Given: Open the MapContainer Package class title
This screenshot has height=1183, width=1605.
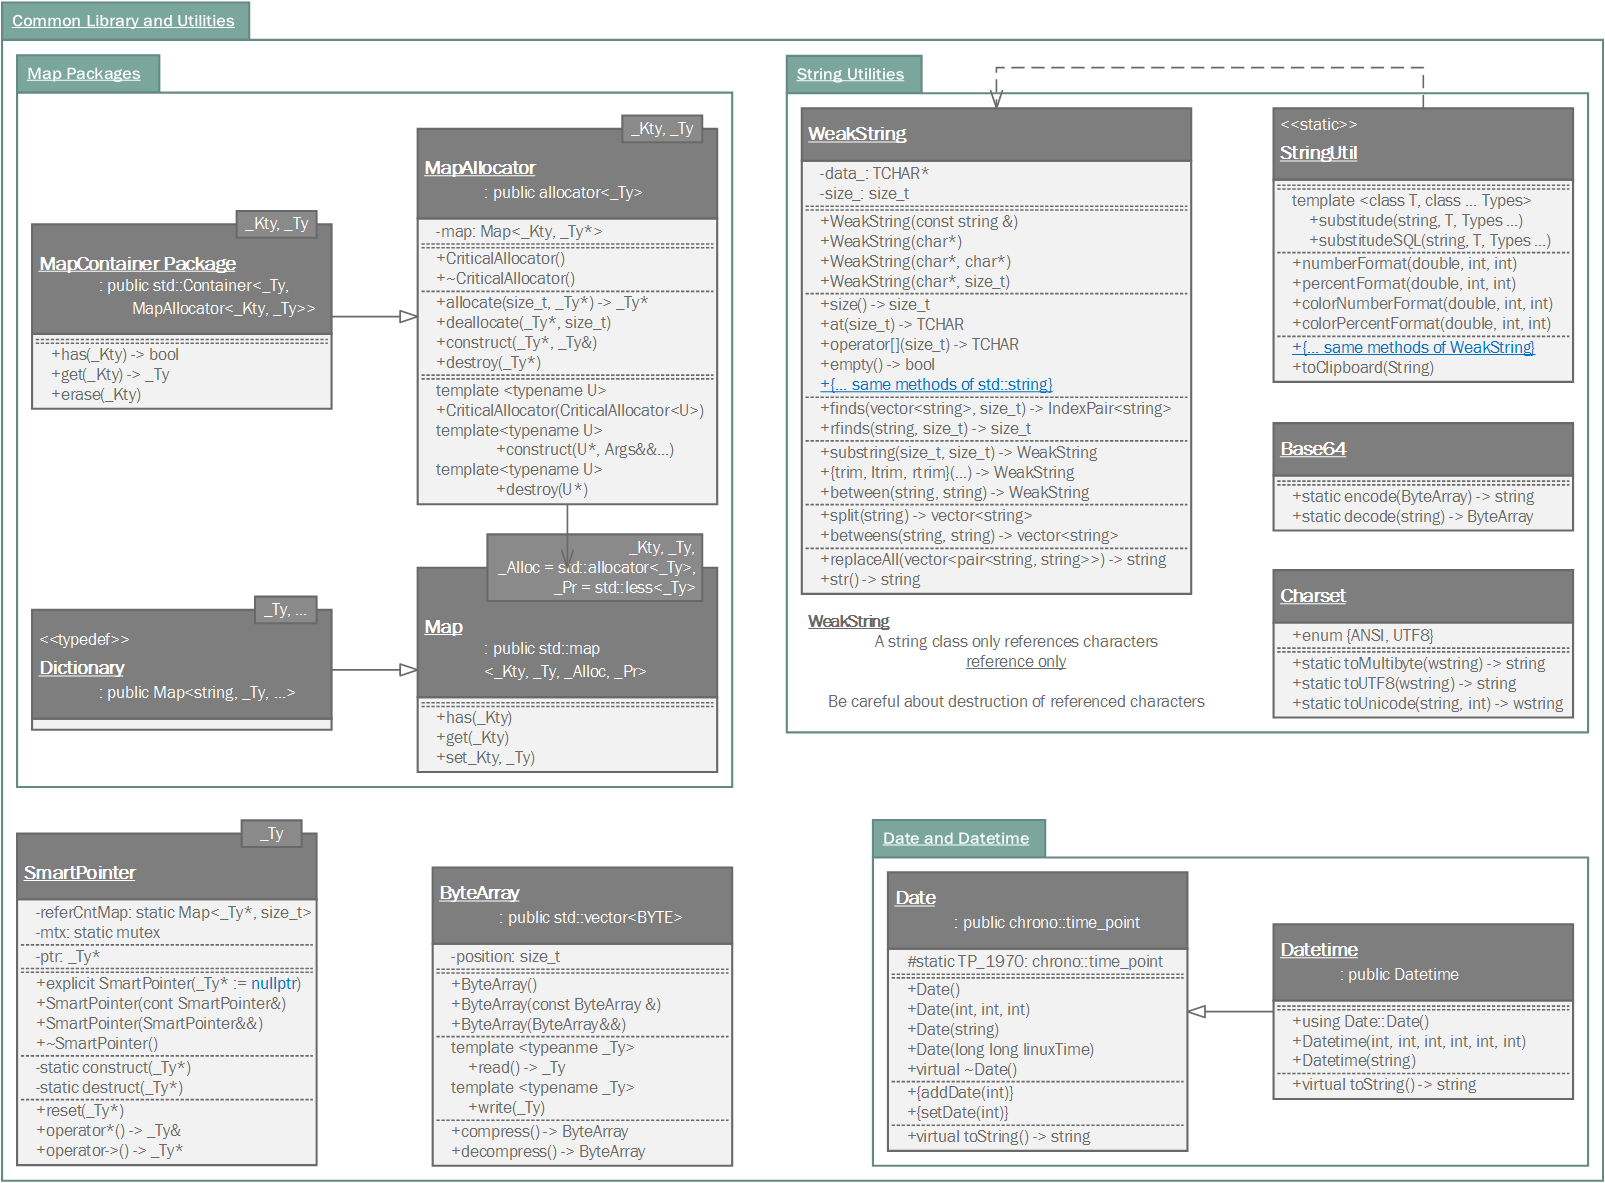Looking at the screenshot, I should click(138, 263).
